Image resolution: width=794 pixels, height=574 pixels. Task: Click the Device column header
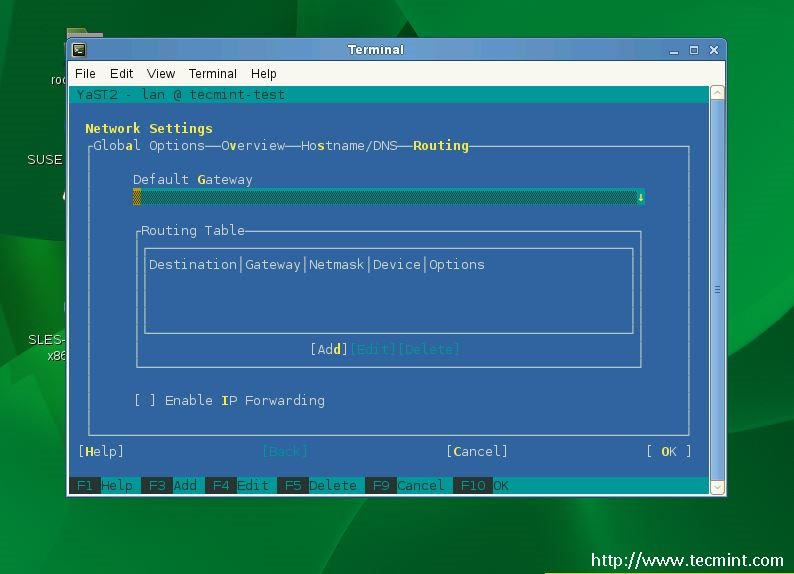click(397, 265)
